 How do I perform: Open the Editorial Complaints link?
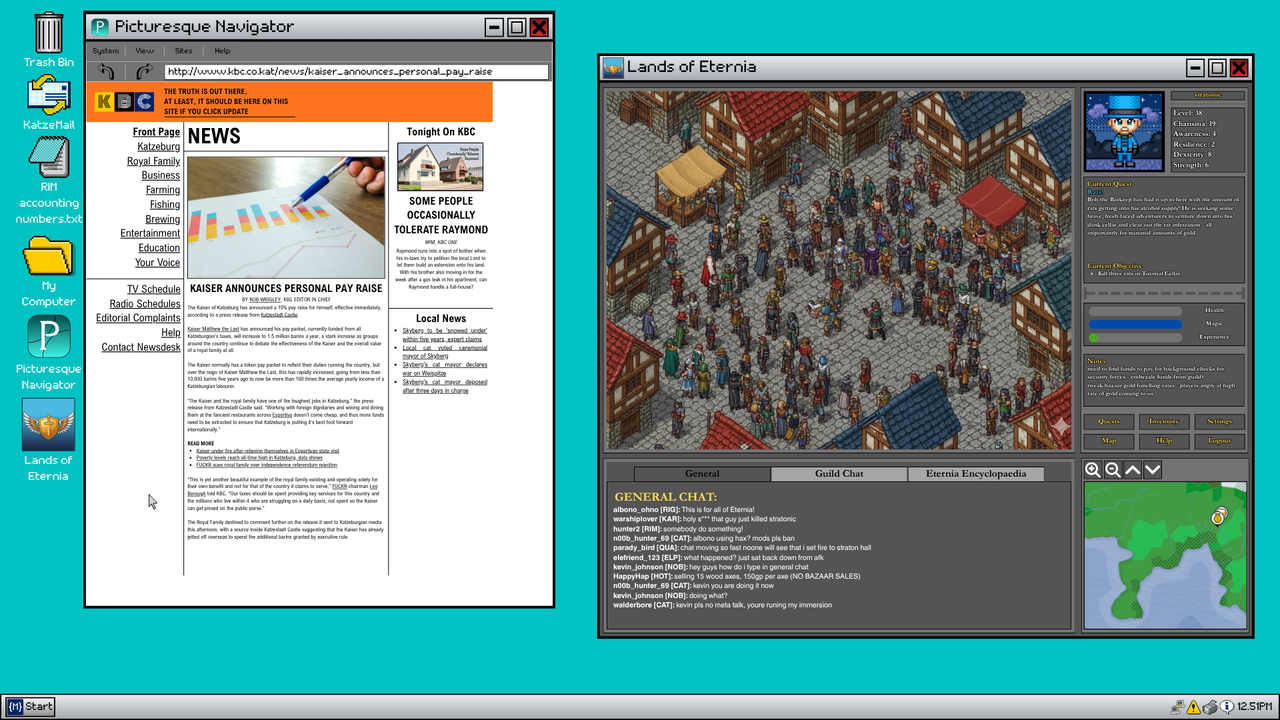[x=138, y=318]
